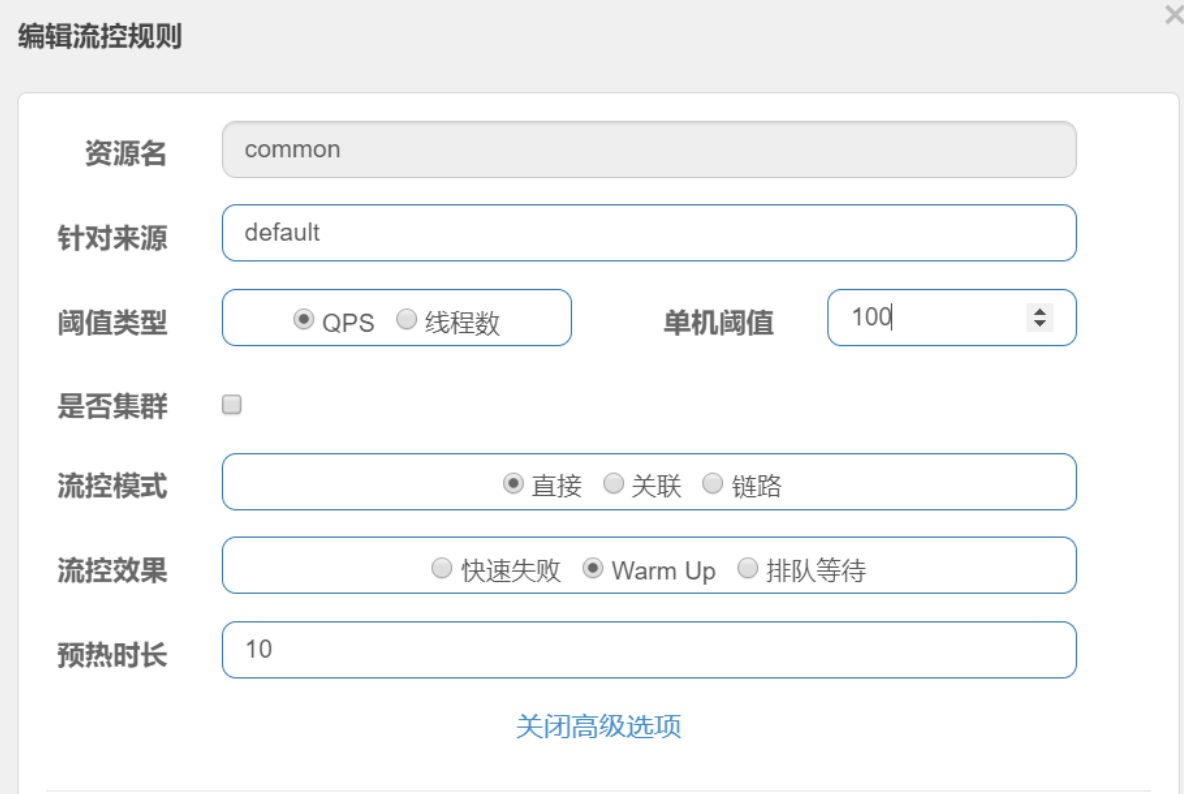Viewport: 1184px width, 794px height.
Task: Select 排队等待 flow control effect
Action: click(747, 569)
